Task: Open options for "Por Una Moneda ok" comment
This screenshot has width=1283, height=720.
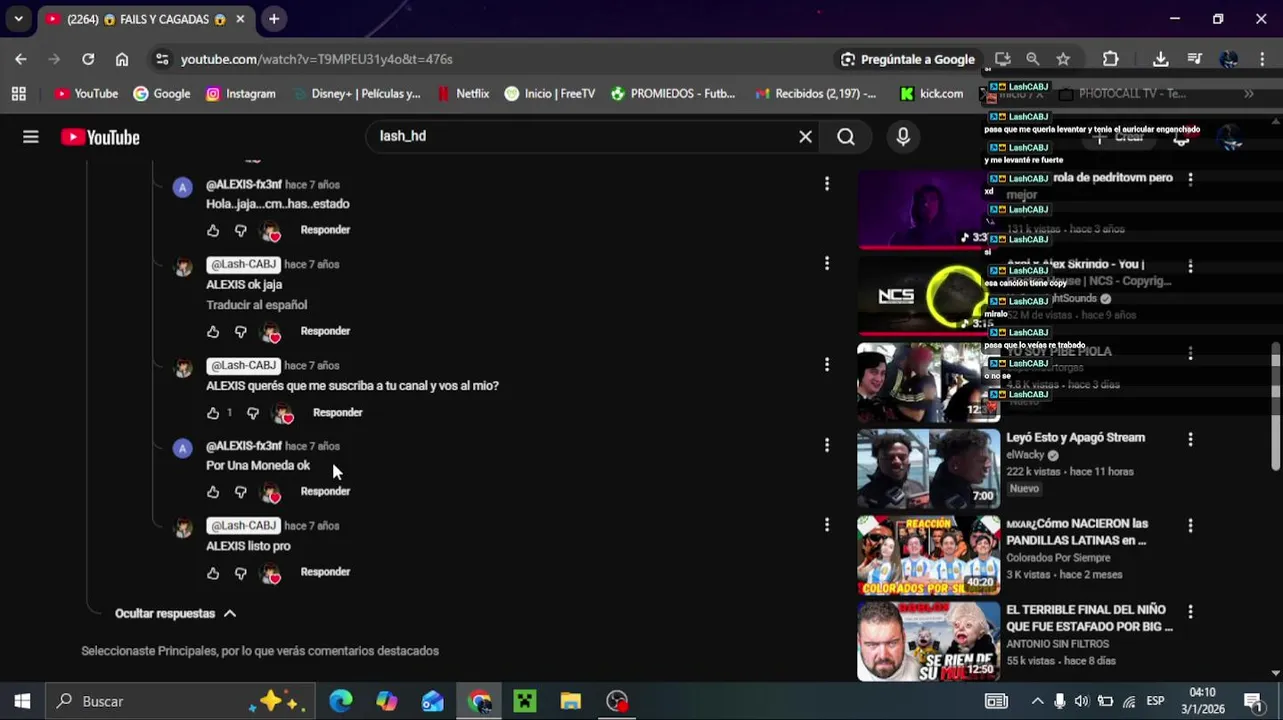Action: pyautogui.click(x=826, y=445)
